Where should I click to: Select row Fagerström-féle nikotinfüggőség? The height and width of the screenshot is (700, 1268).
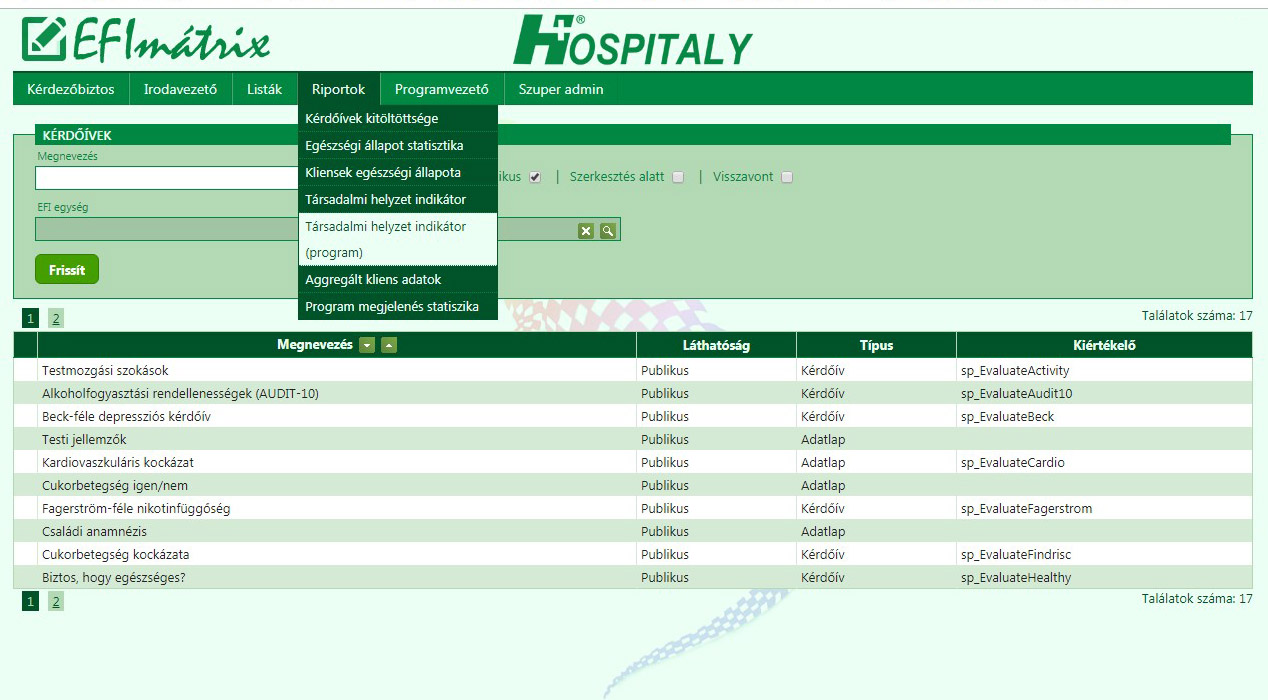coord(633,508)
